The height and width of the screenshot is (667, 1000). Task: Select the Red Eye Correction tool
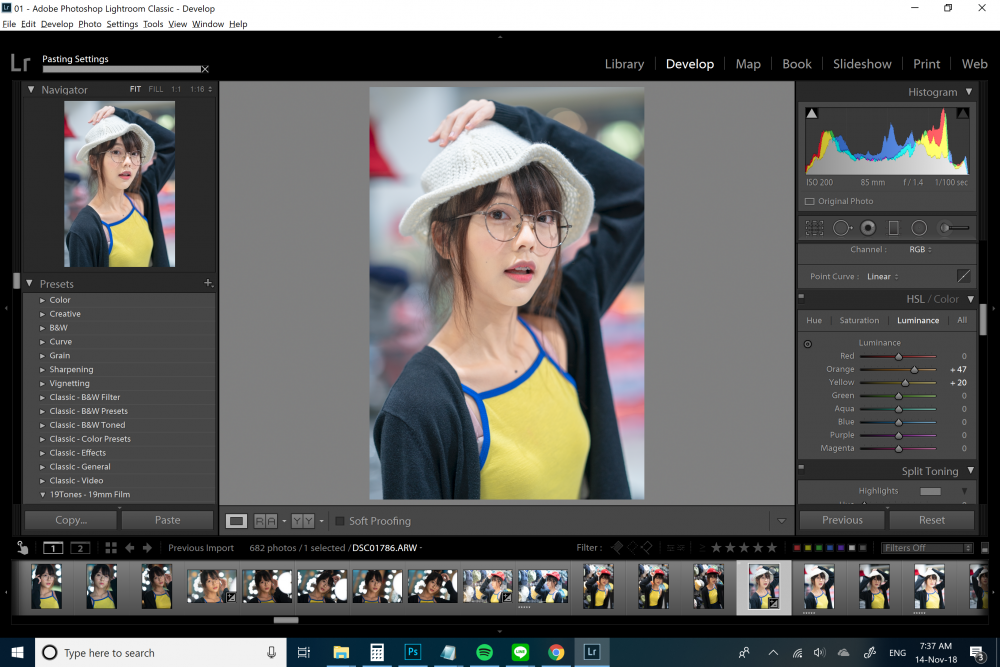(x=868, y=228)
